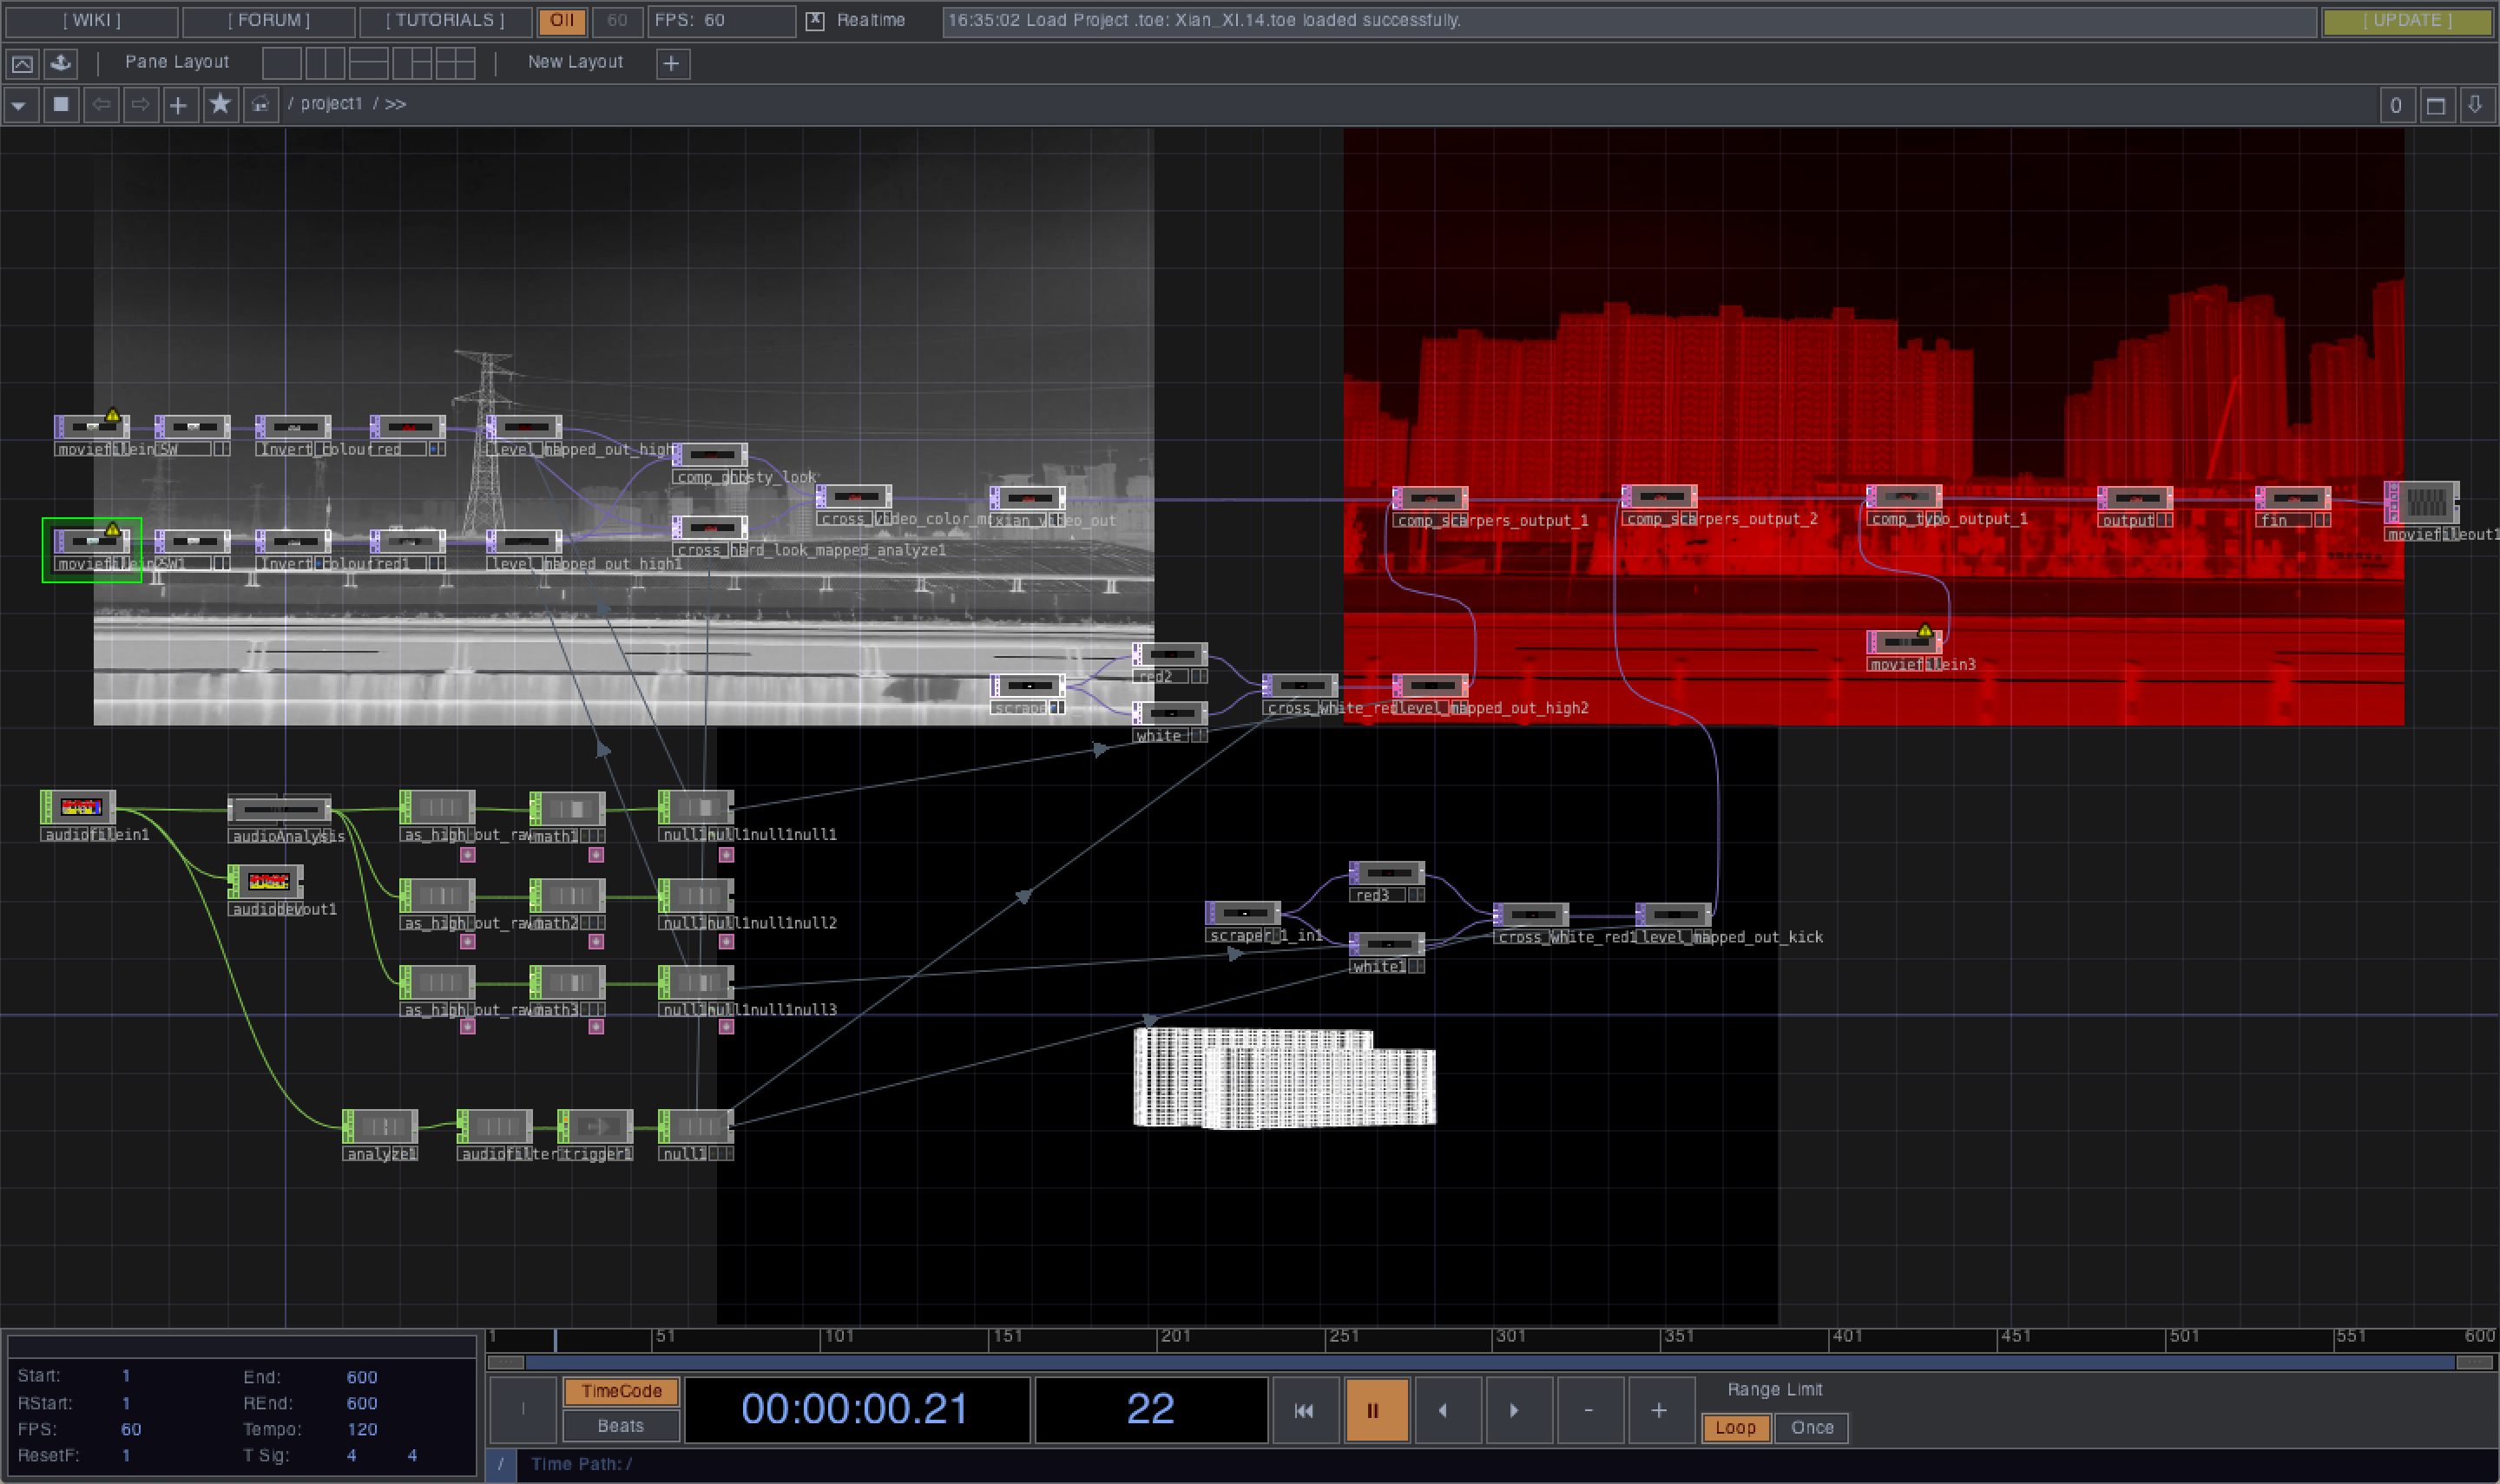Choose the three-pane layout icon

(x=412, y=63)
